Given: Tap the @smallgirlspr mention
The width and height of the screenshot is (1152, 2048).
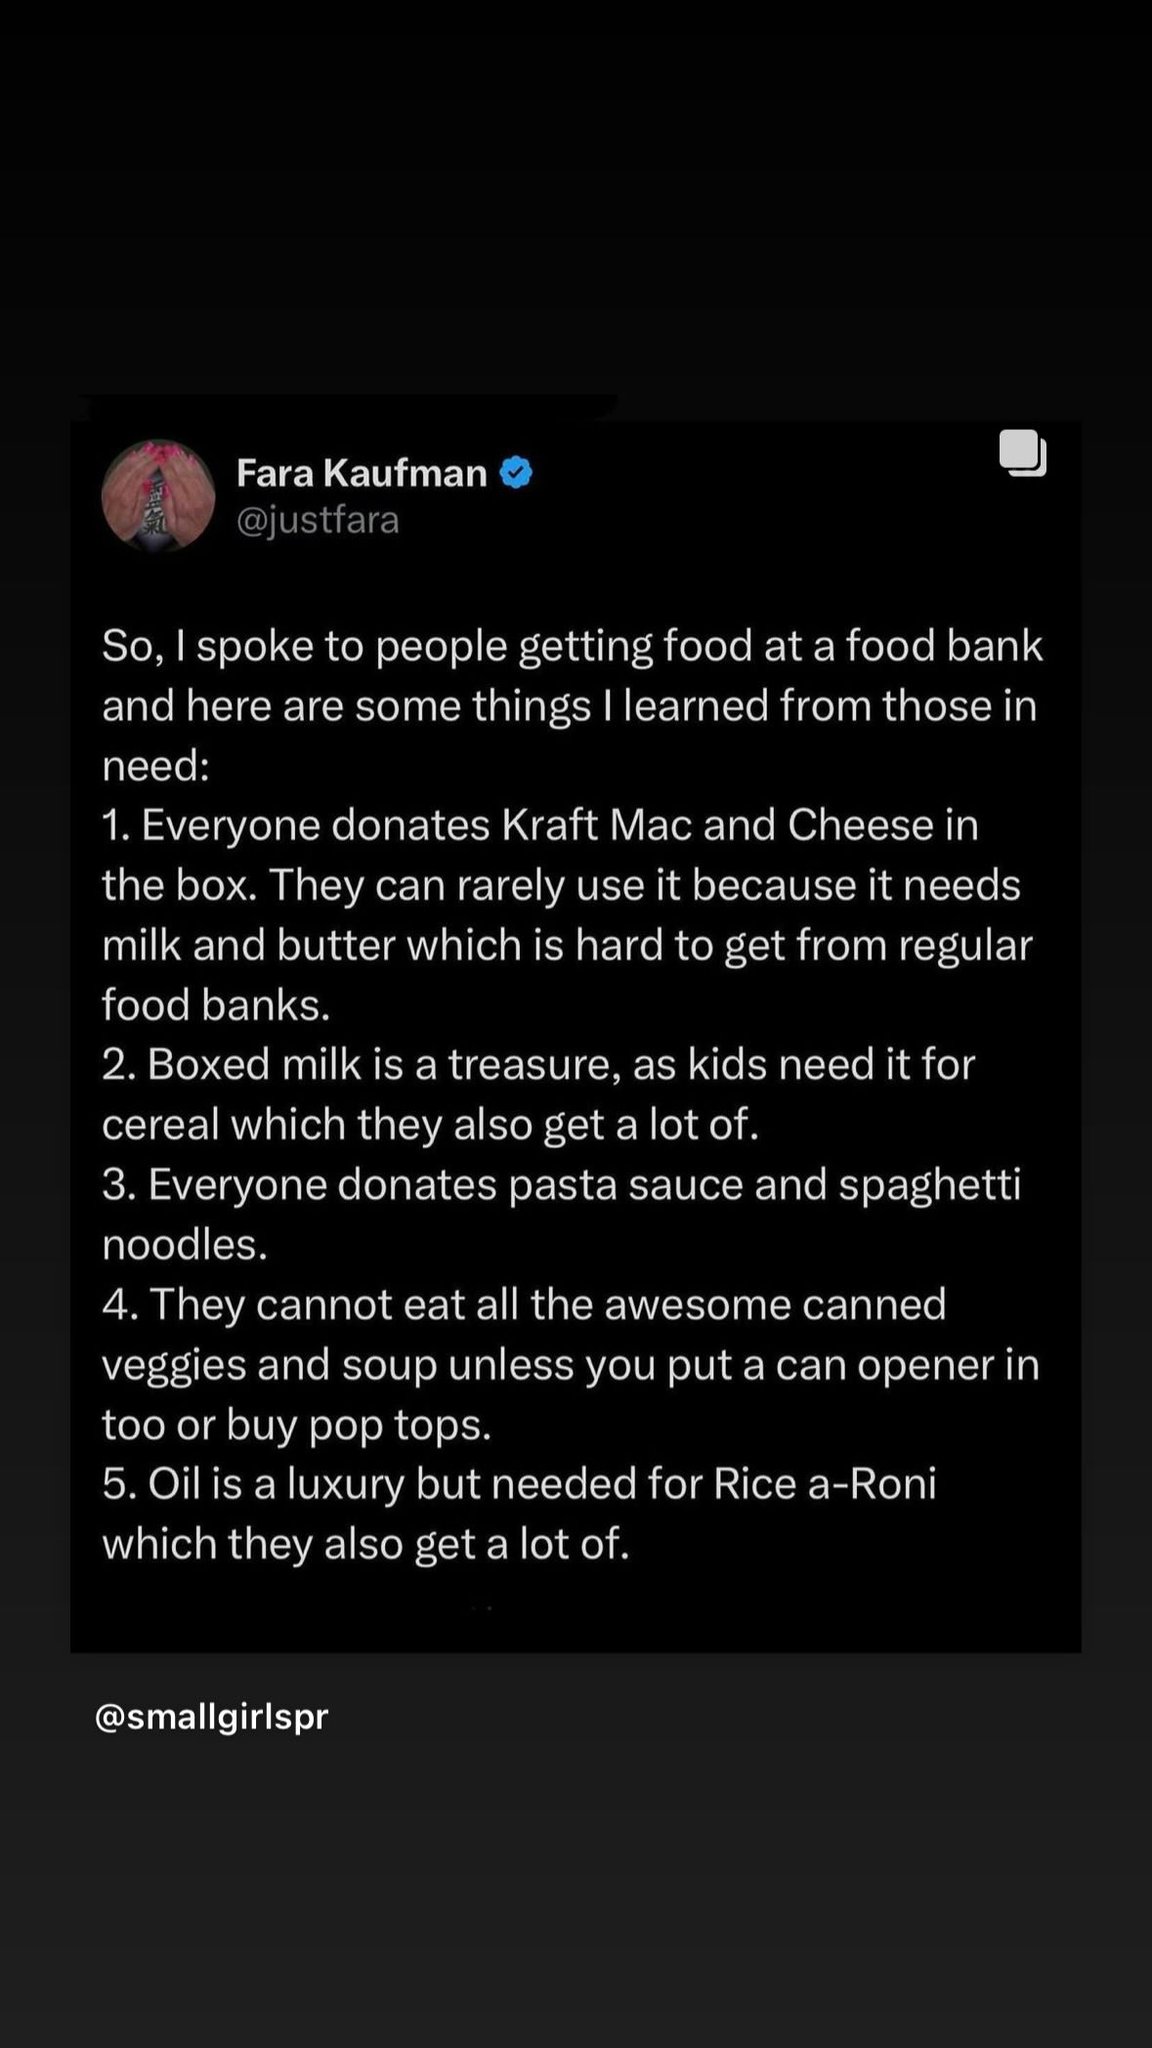Looking at the screenshot, I should click(212, 1717).
